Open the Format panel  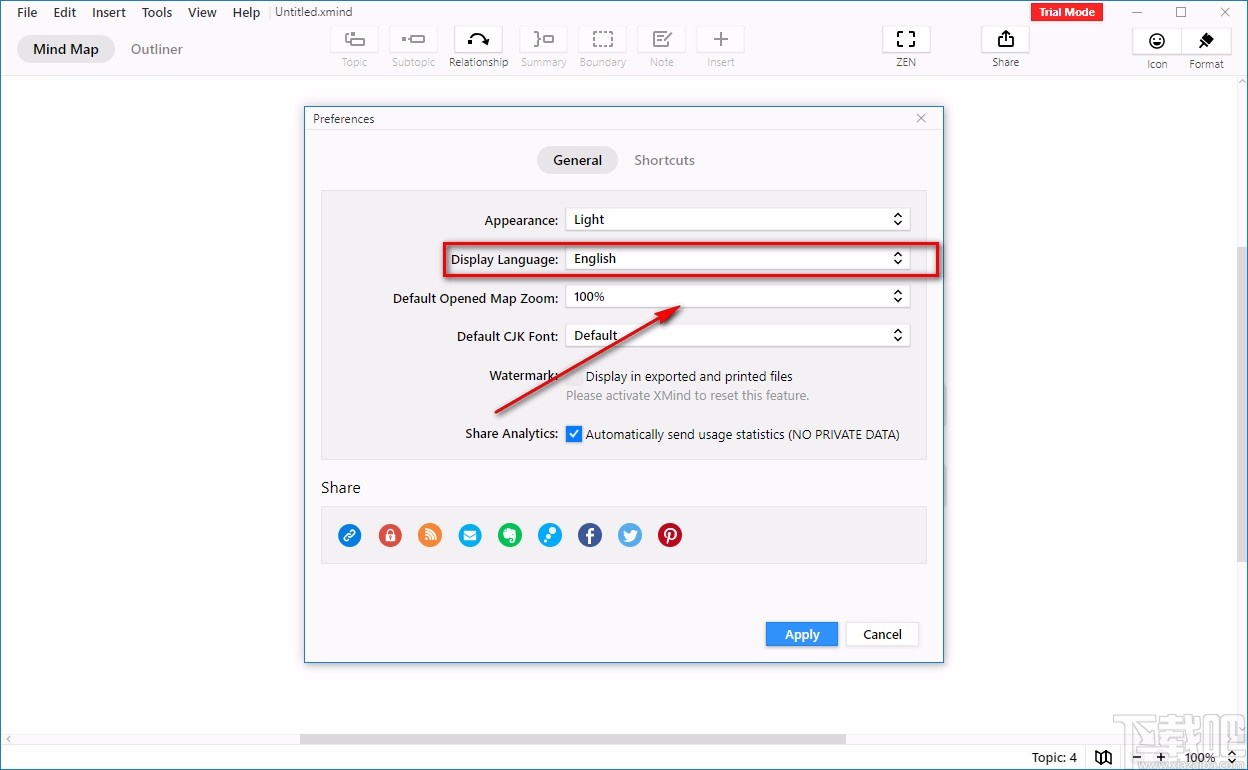1206,41
